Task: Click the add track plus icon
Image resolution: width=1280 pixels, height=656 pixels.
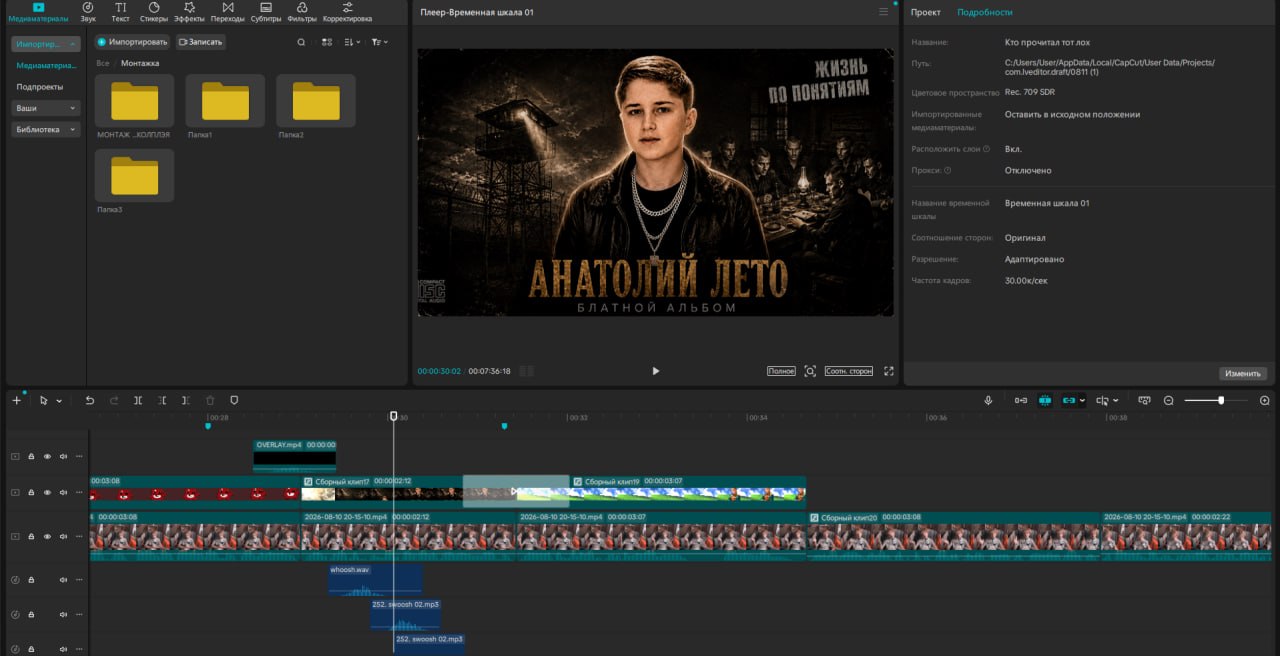Action: tap(16, 400)
